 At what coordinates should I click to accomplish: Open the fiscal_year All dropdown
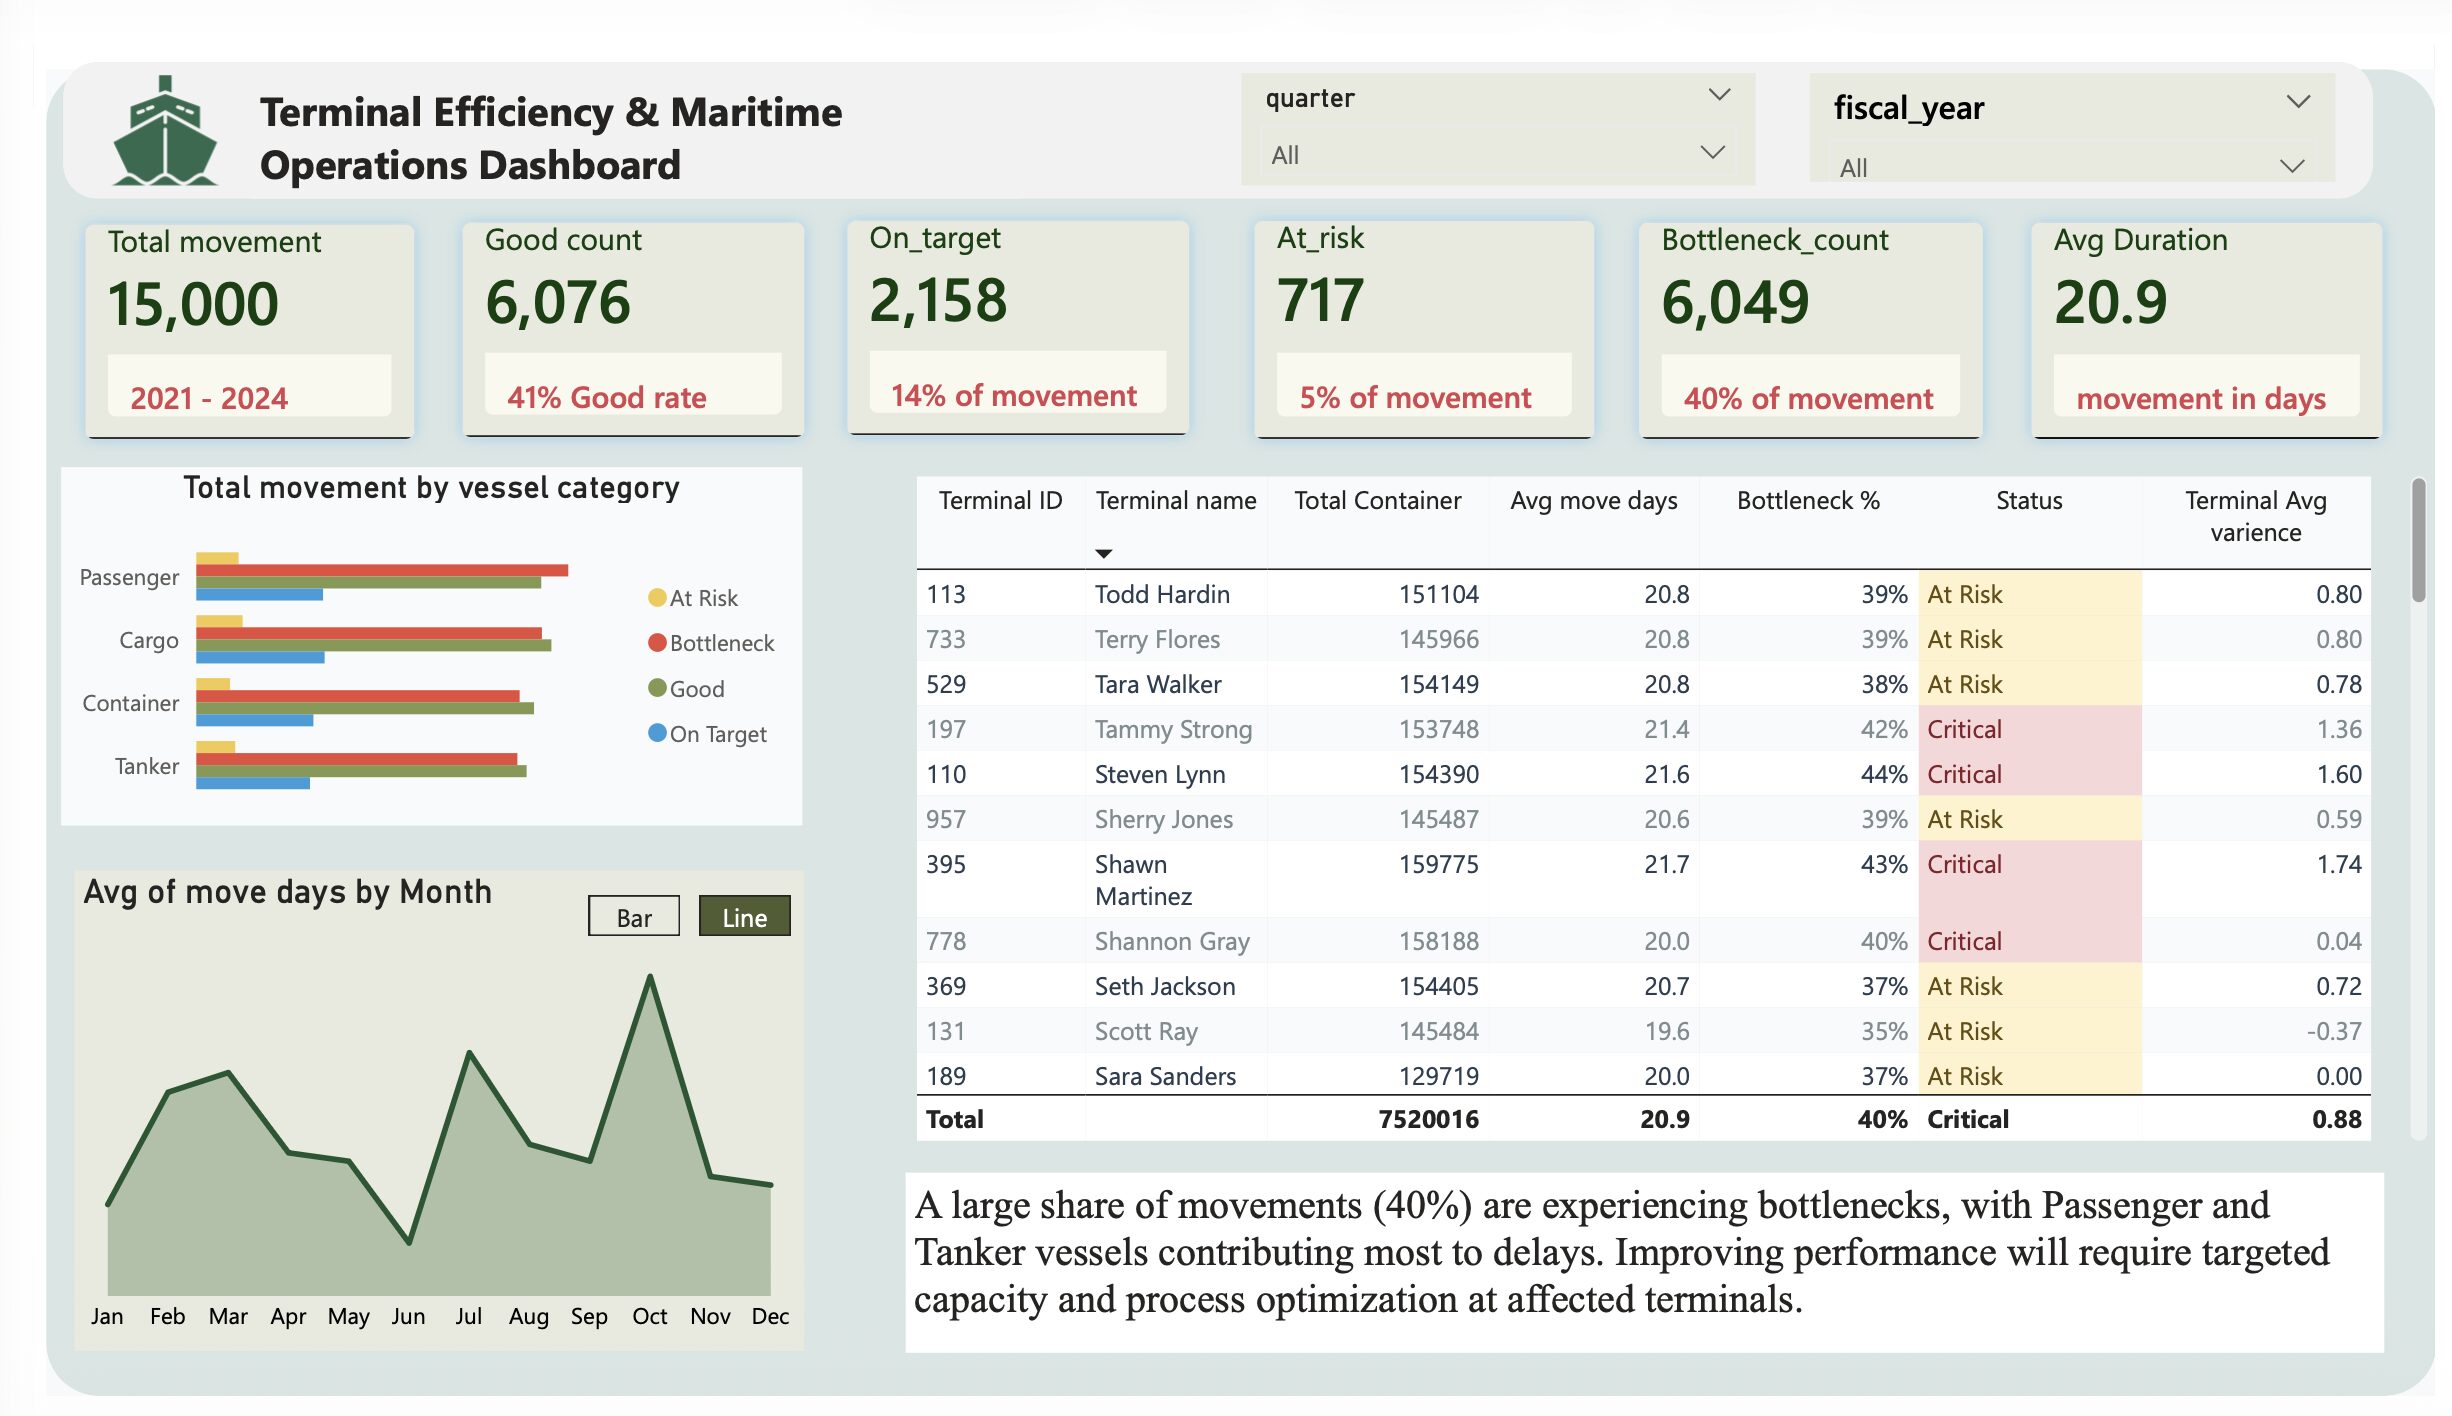point(2291,166)
